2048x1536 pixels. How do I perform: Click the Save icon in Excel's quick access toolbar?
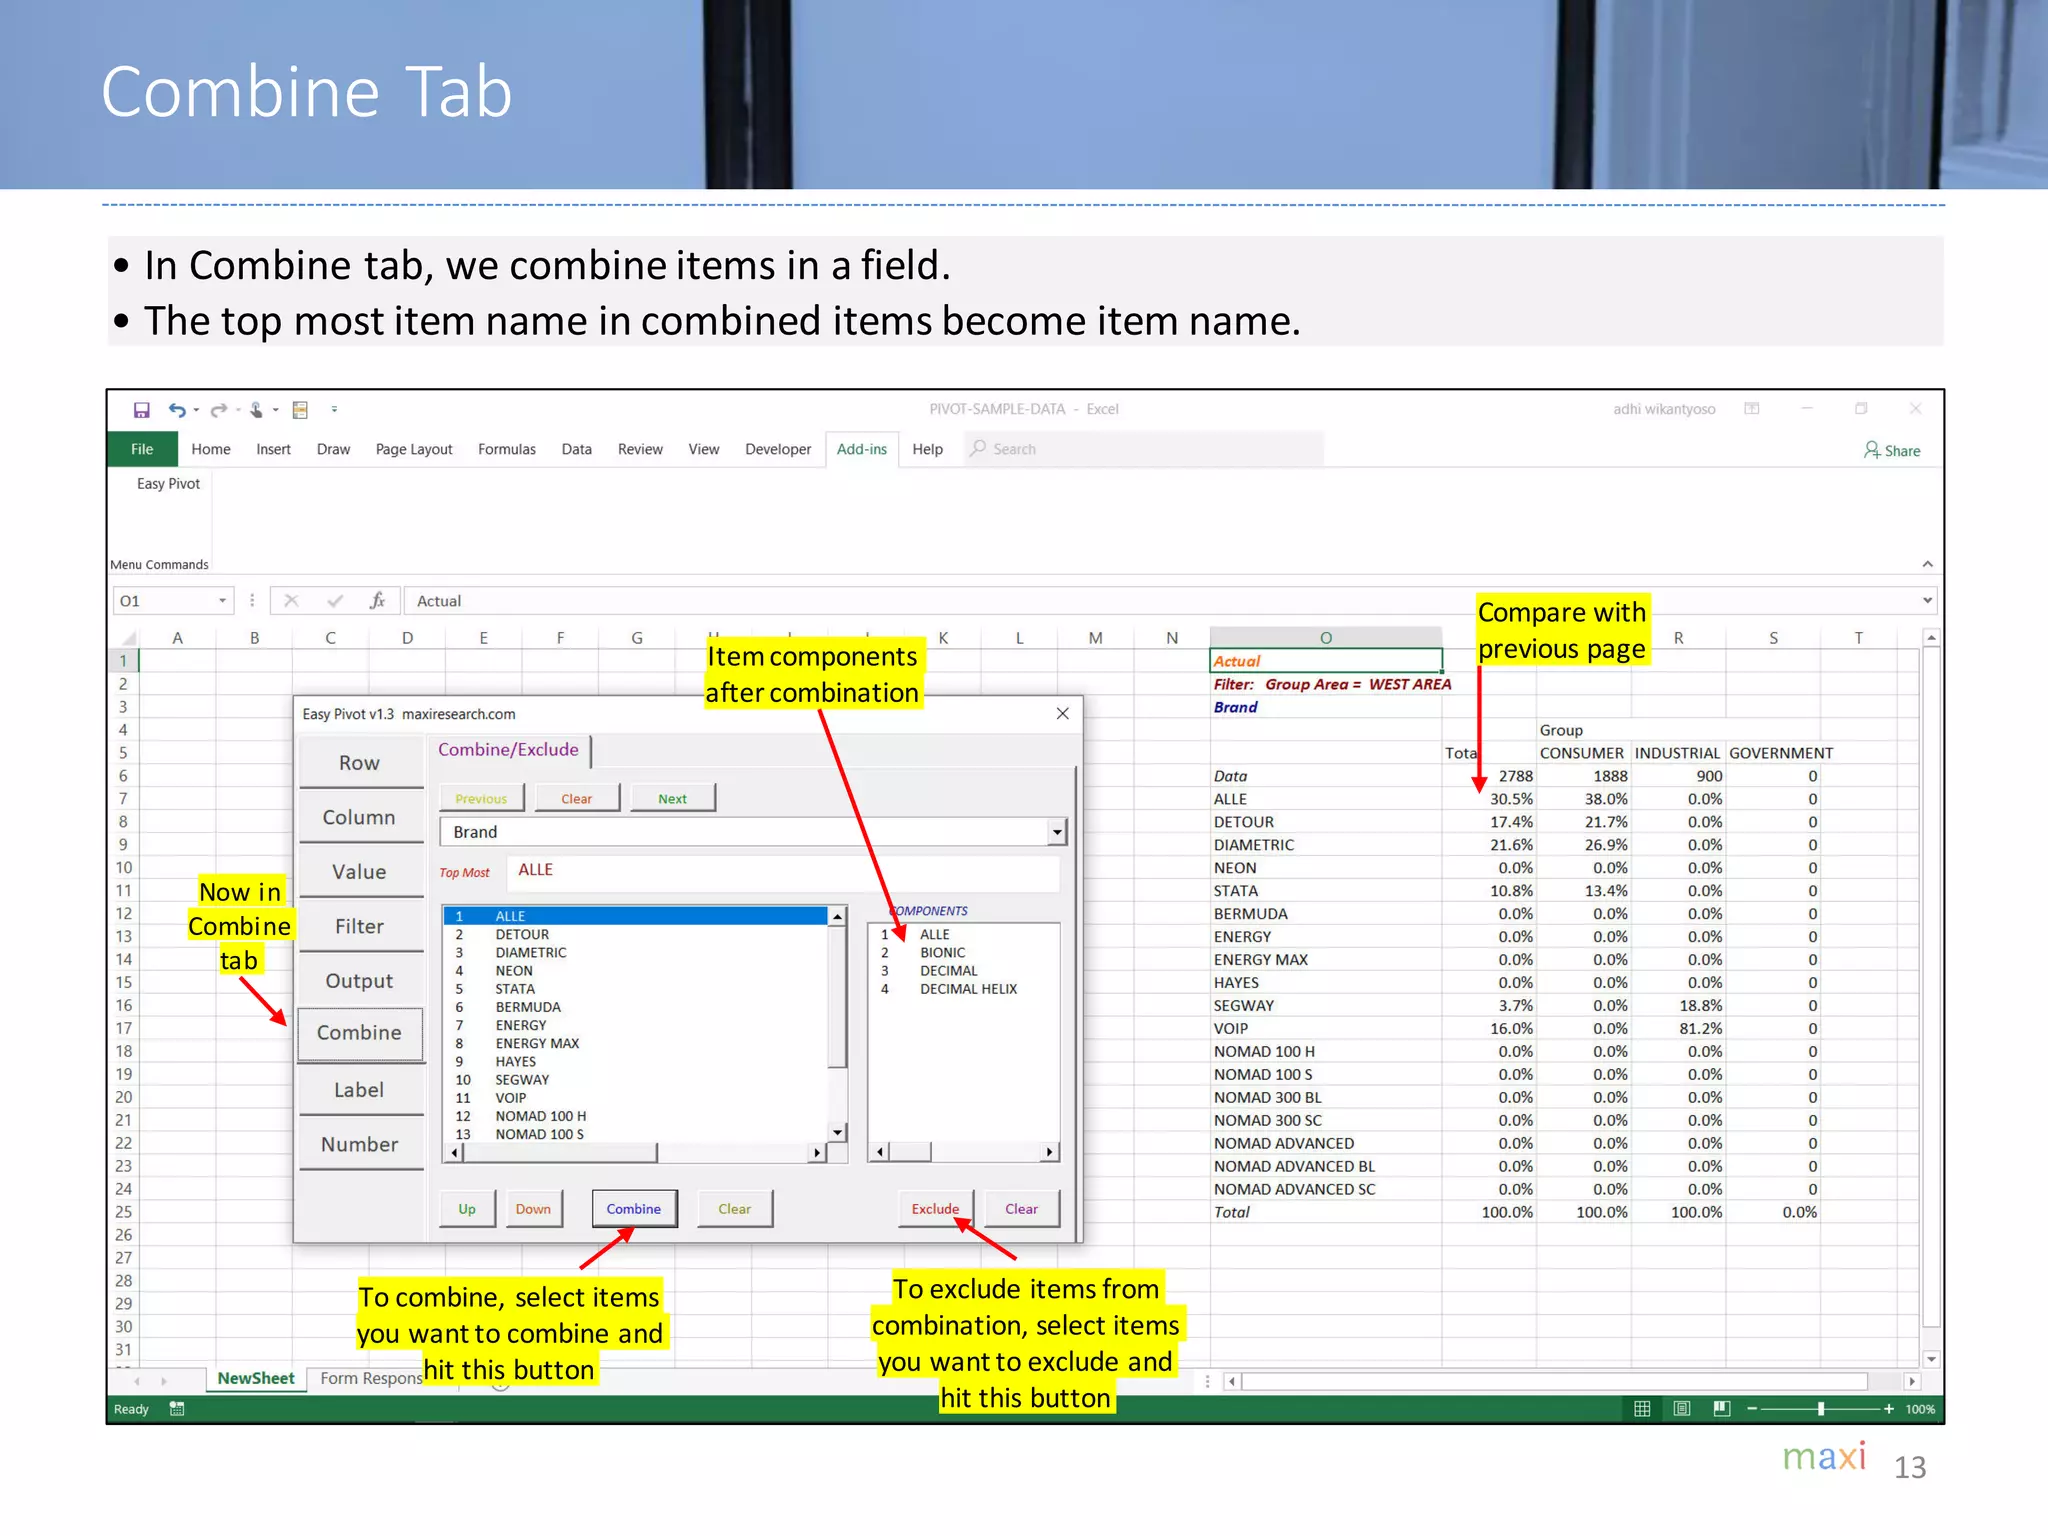pos(141,410)
